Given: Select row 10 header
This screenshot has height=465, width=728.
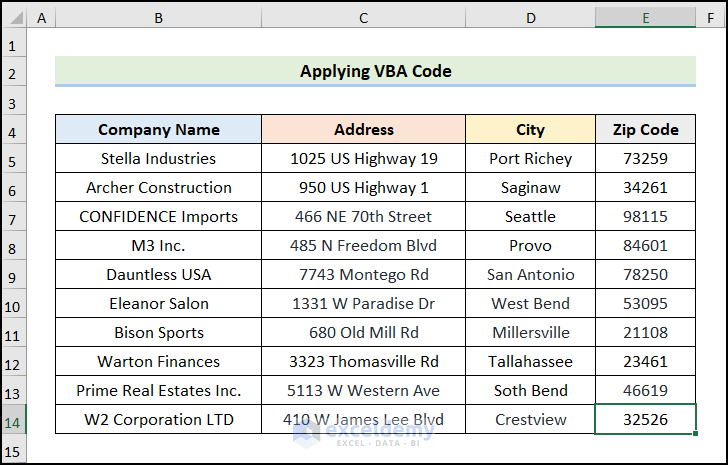Looking at the screenshot, I should pyautogui.click(x=13, y=304).
